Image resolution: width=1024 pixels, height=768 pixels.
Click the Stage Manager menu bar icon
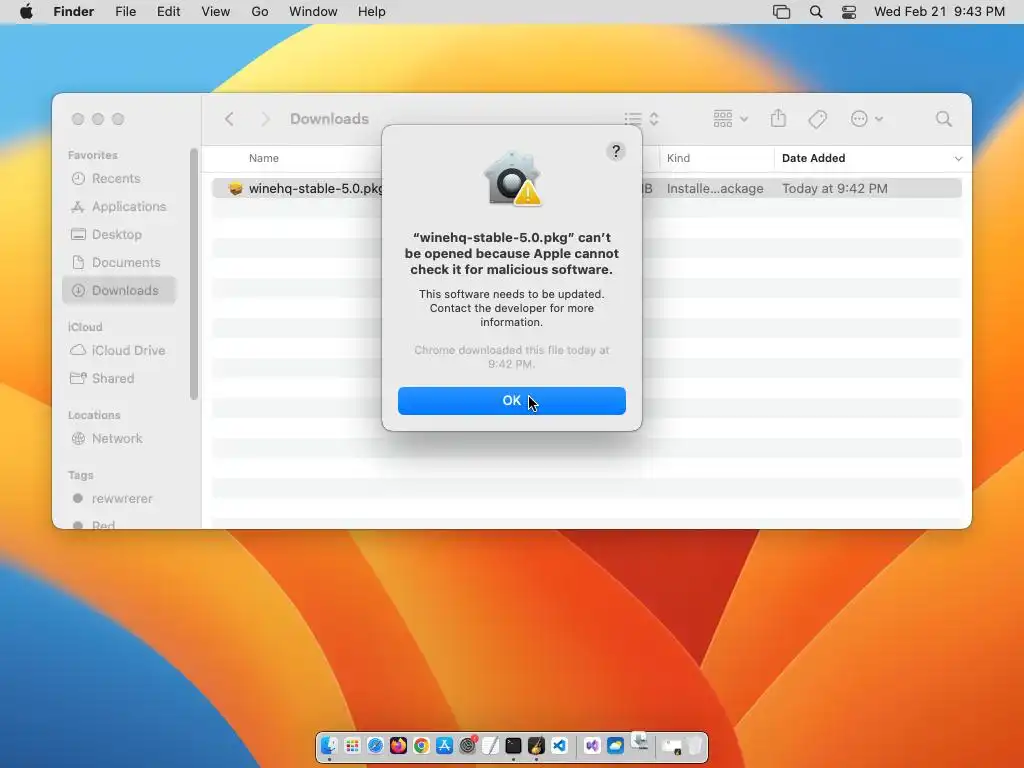pos(781,12)
